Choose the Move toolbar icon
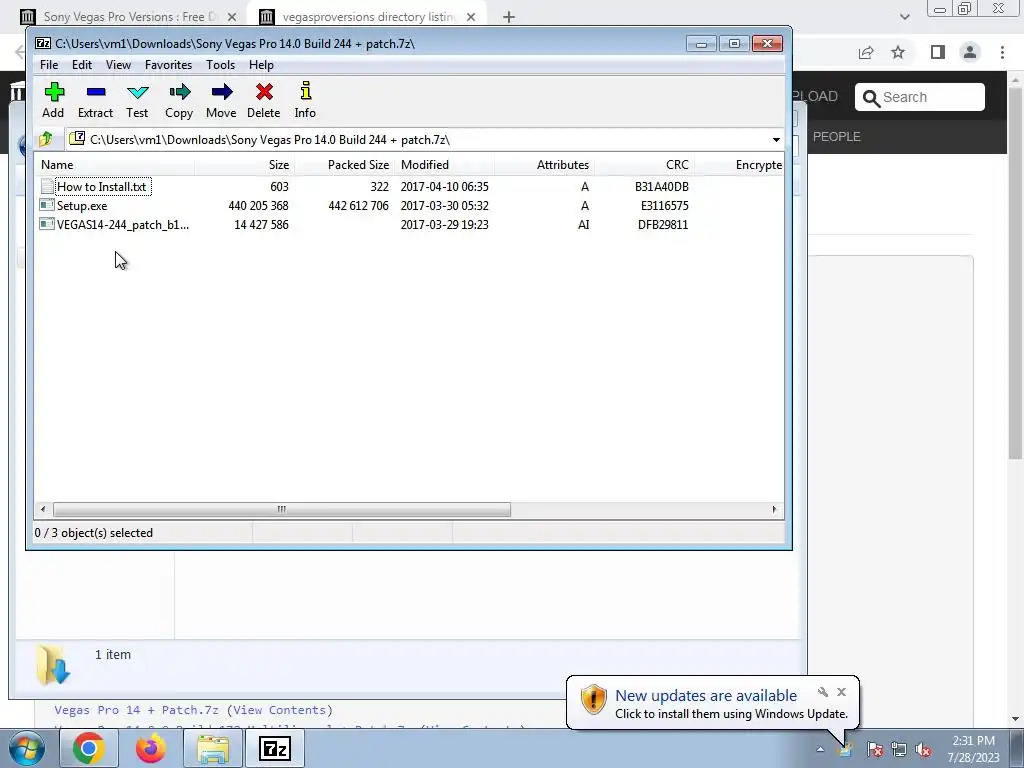This screenshot has width=1024, height=768. pos(221,100)
